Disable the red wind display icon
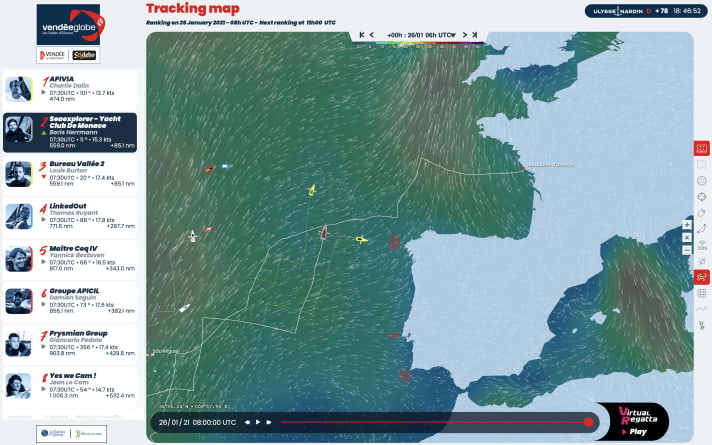The height and width of the screenshot is (445, 712). click(x=702, y=277)
